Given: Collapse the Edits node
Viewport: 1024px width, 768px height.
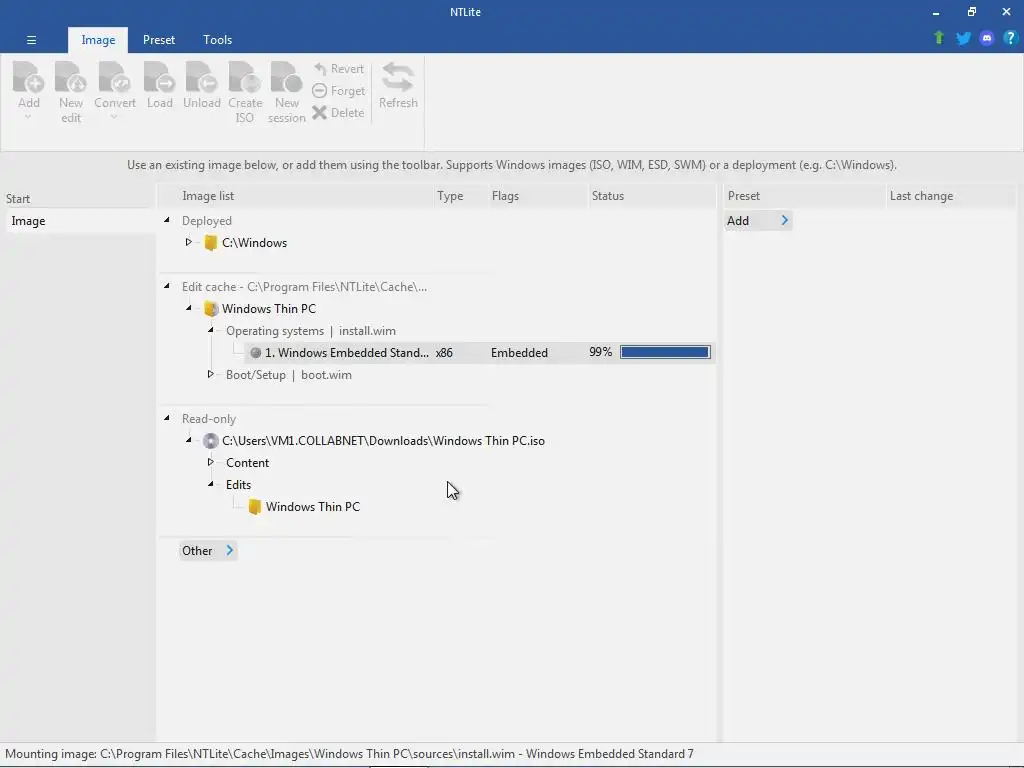Looking at the screenshot, I should click(x=210, y=484).
